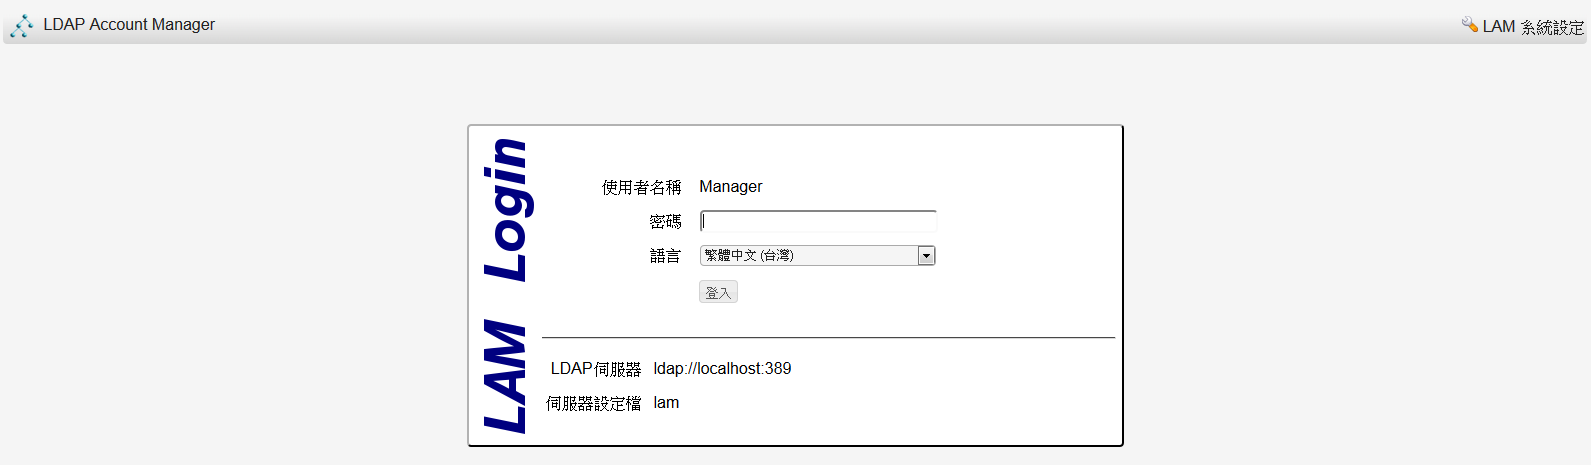1591x465 pixels.
Task: Click the 使用者名稱 label
Action: point(641,188)
